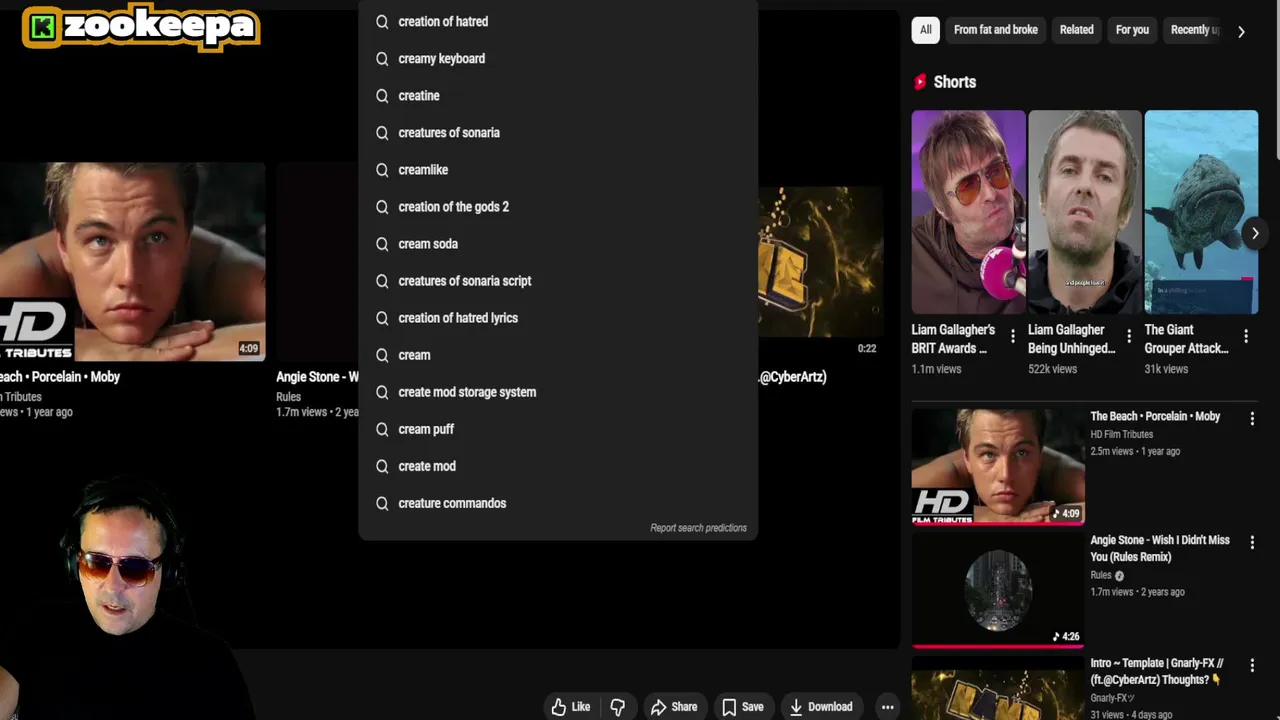The height and width of the screenshot is (720, 1280).
Task: Dislike the video with thumbs-down
Action: (618, 707)
